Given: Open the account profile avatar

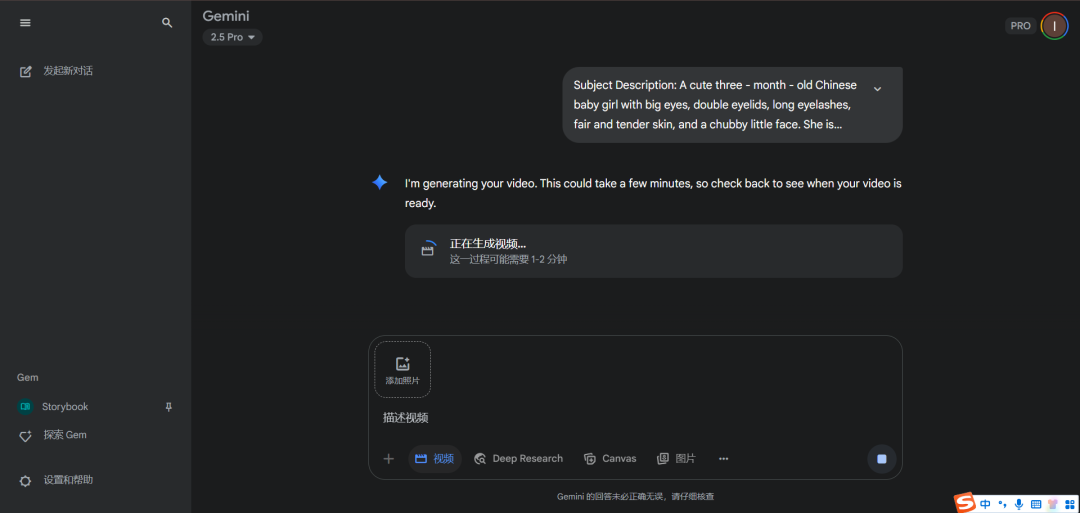Looking at the screenshot, I should coord(1054,26).
